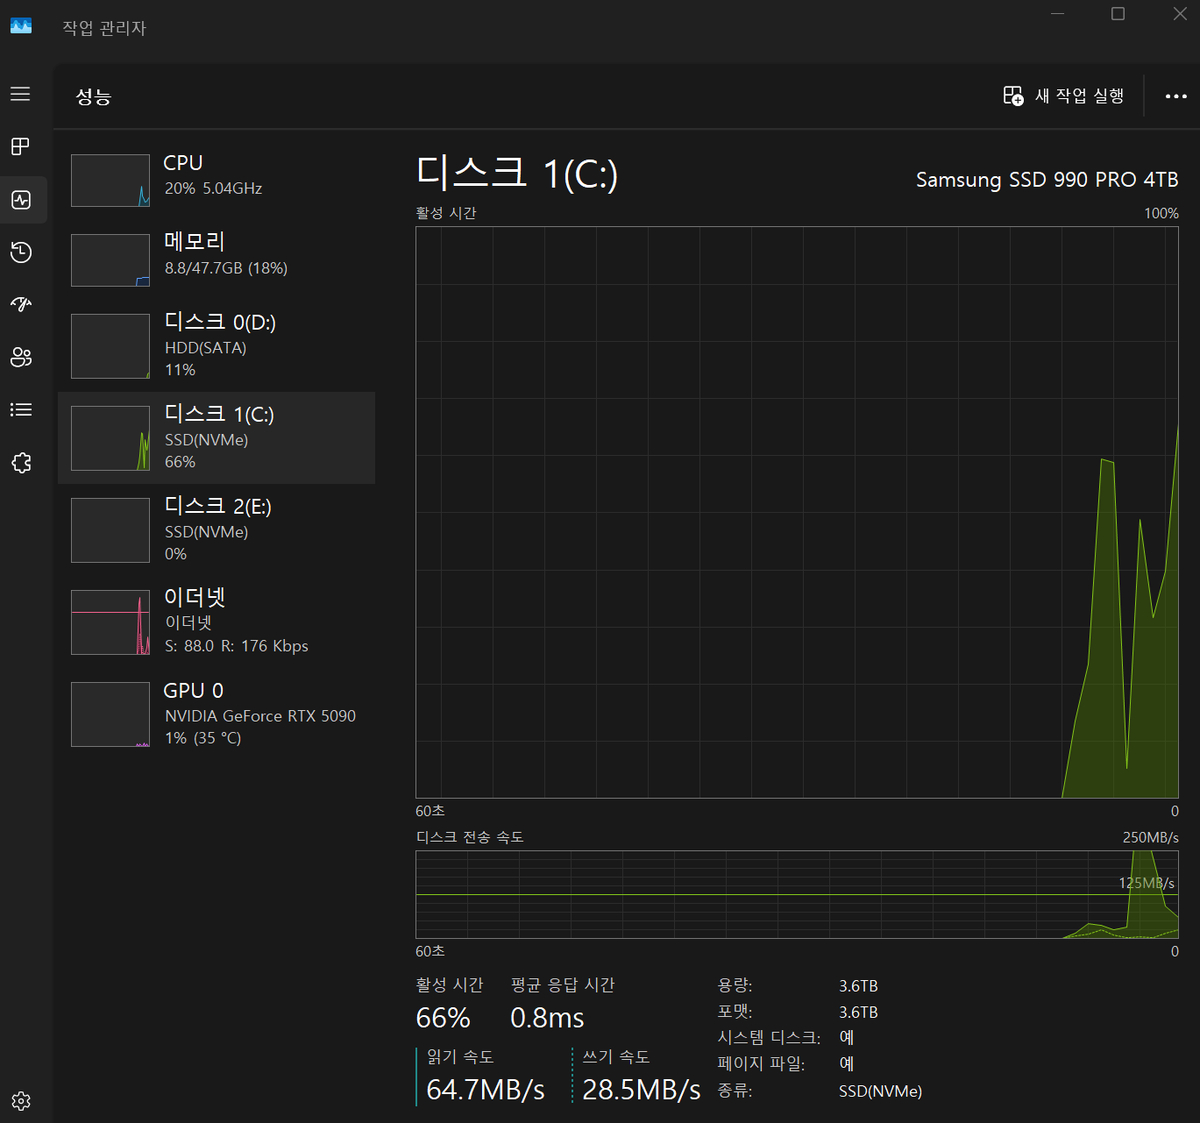The height and width of the screenshot is (1123, 1200).
Task: Click the Task Manager app icon in title bar
Action: click(21, 26)
